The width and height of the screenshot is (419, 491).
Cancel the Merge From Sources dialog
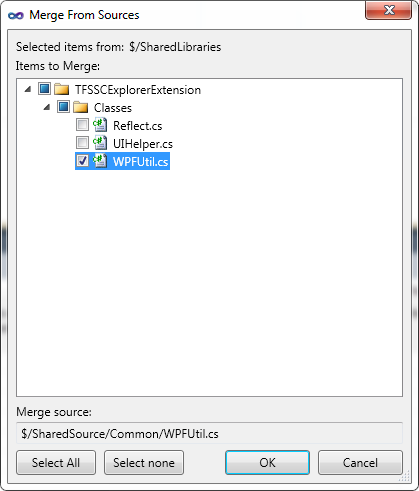[x=360, y=463]
